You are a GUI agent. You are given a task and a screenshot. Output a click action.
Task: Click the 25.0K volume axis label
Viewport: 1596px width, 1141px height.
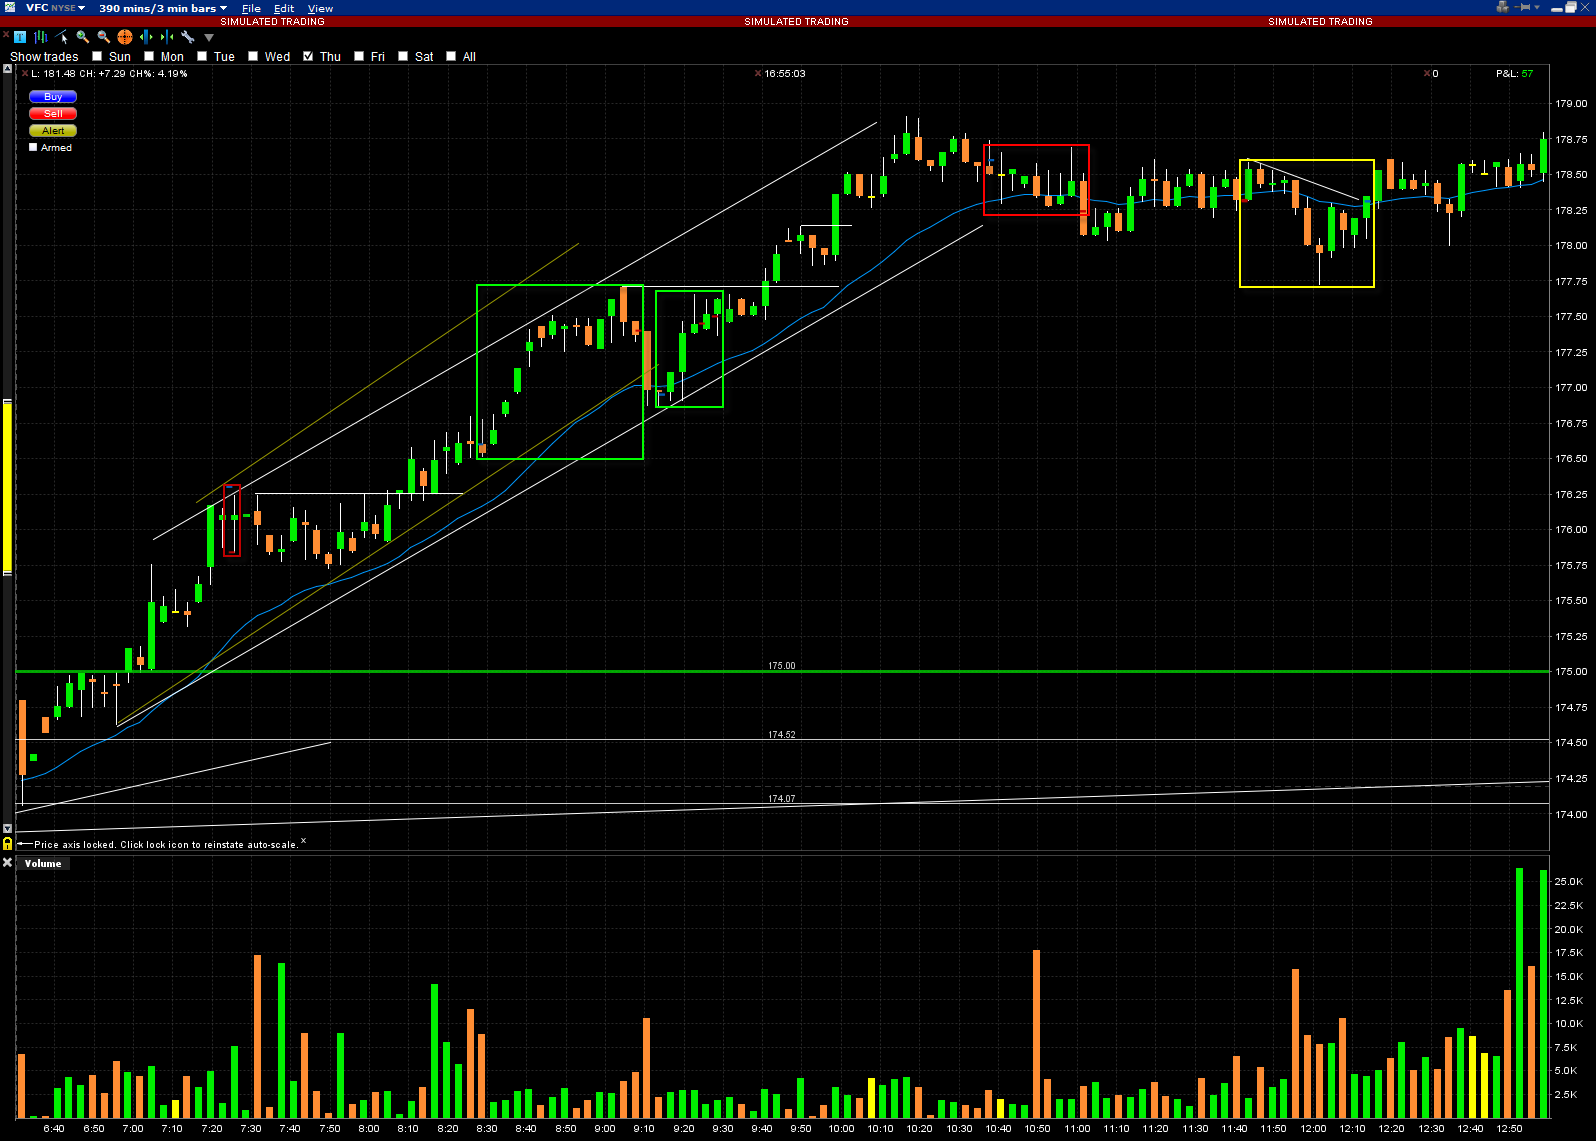pos(1569,882)
